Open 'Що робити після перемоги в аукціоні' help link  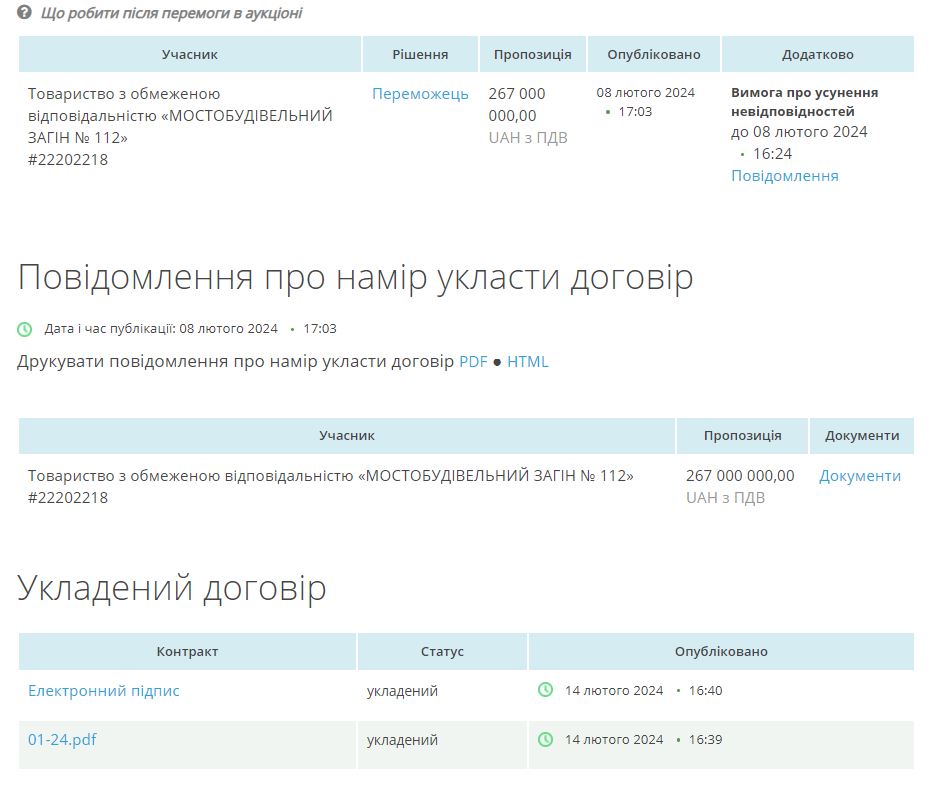coord(171,13)
